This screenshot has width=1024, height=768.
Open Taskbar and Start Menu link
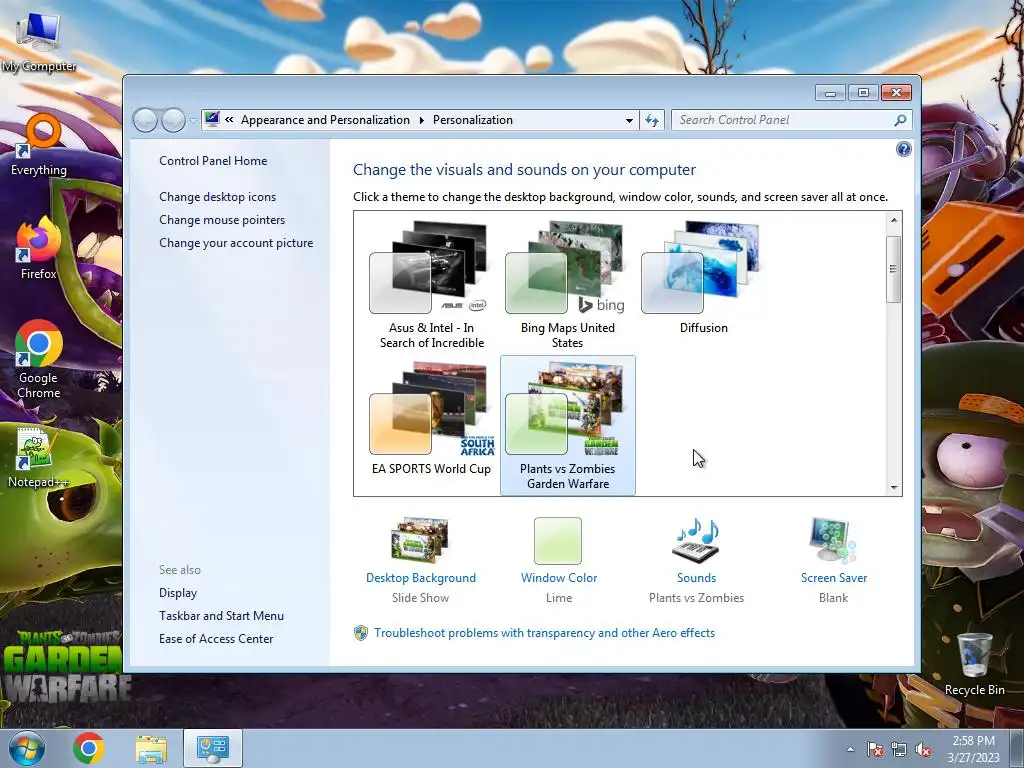[x=221, y=616]
